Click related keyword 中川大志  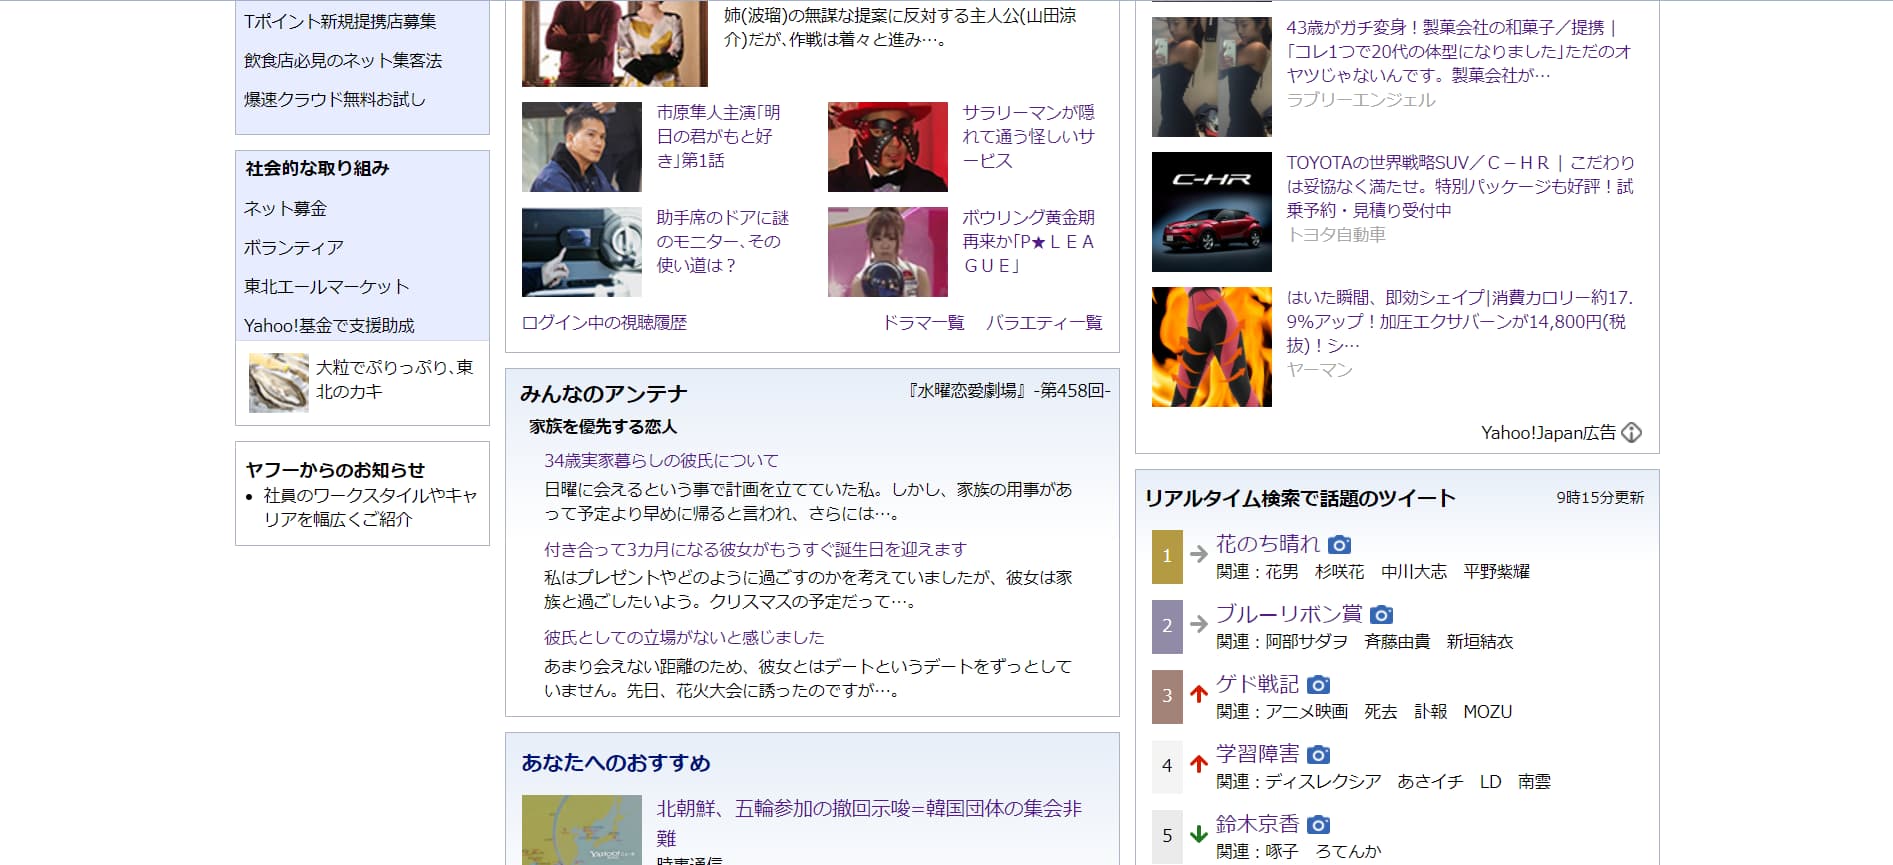coord(1414,572)
